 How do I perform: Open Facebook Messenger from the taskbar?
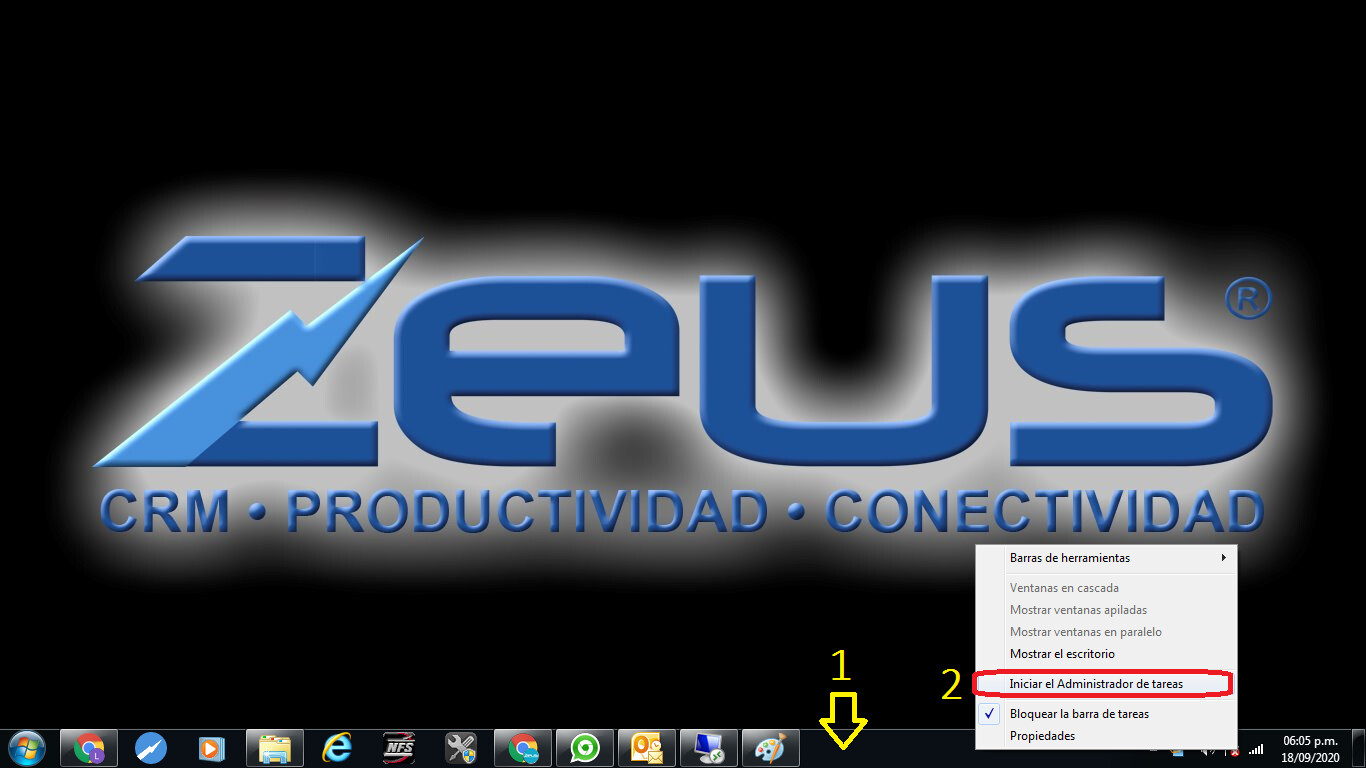coord(150,747)
